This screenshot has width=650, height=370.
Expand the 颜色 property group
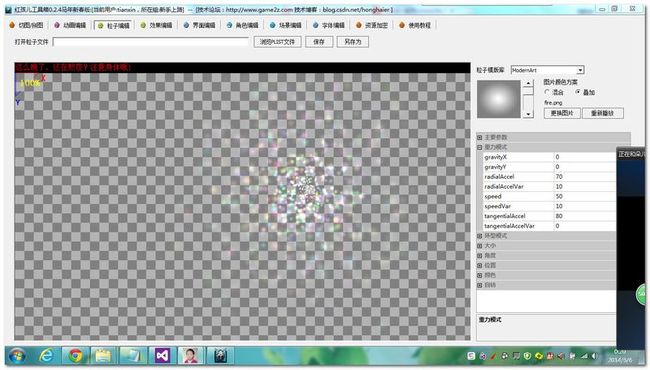coord(480,275)
